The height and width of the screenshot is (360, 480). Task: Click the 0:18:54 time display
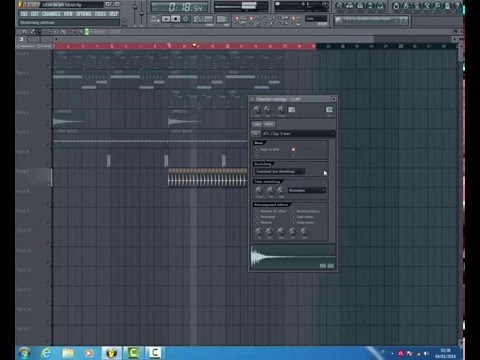pos(180,7)
